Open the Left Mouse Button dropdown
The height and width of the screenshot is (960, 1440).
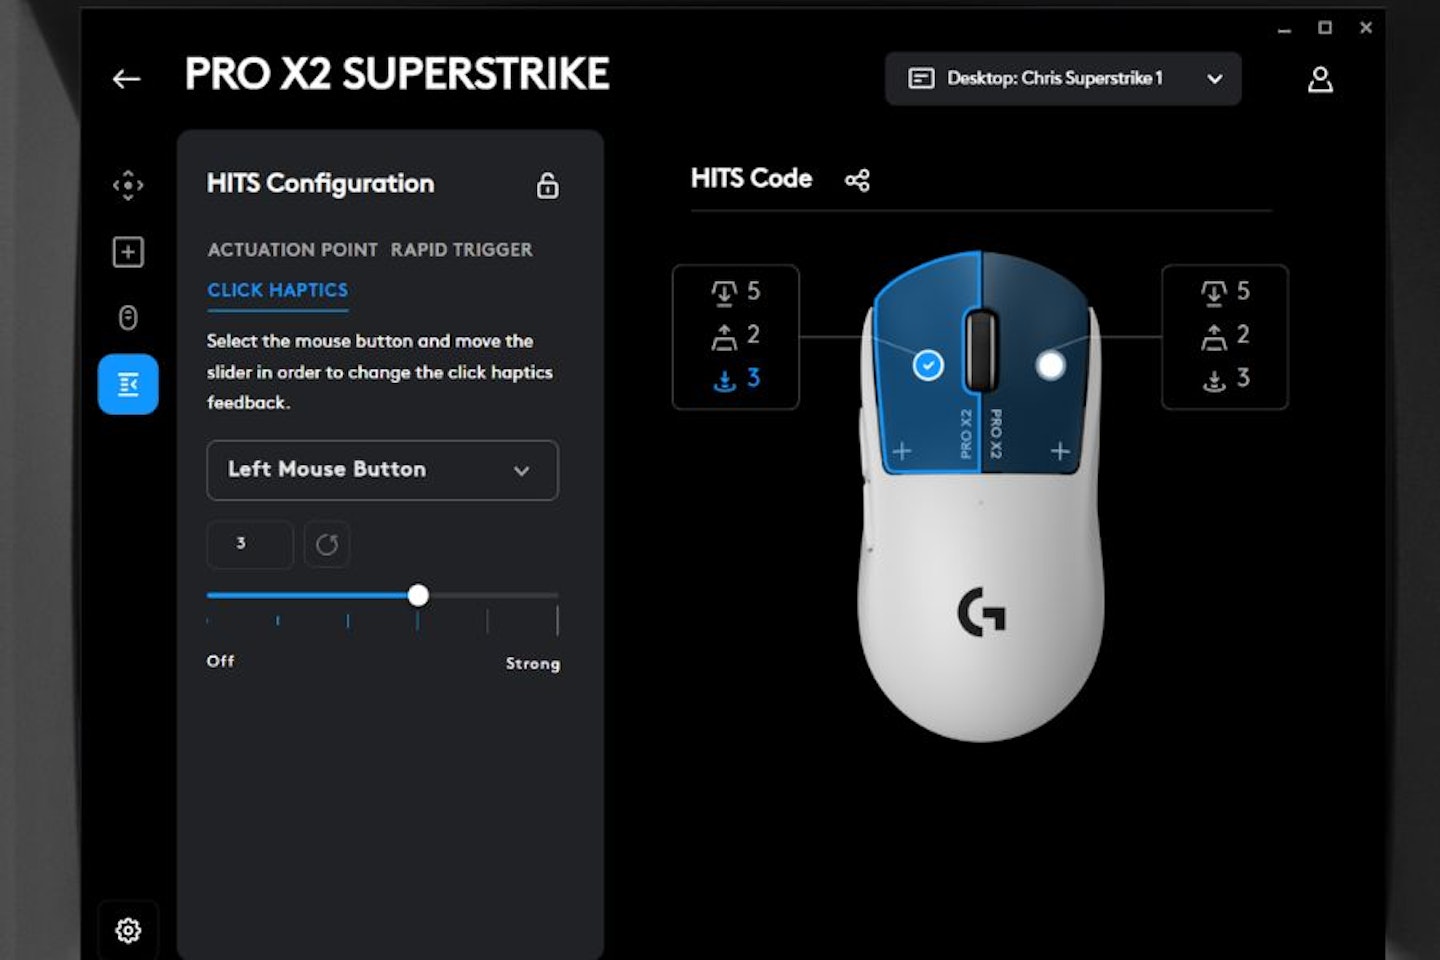tap(382, 470)
